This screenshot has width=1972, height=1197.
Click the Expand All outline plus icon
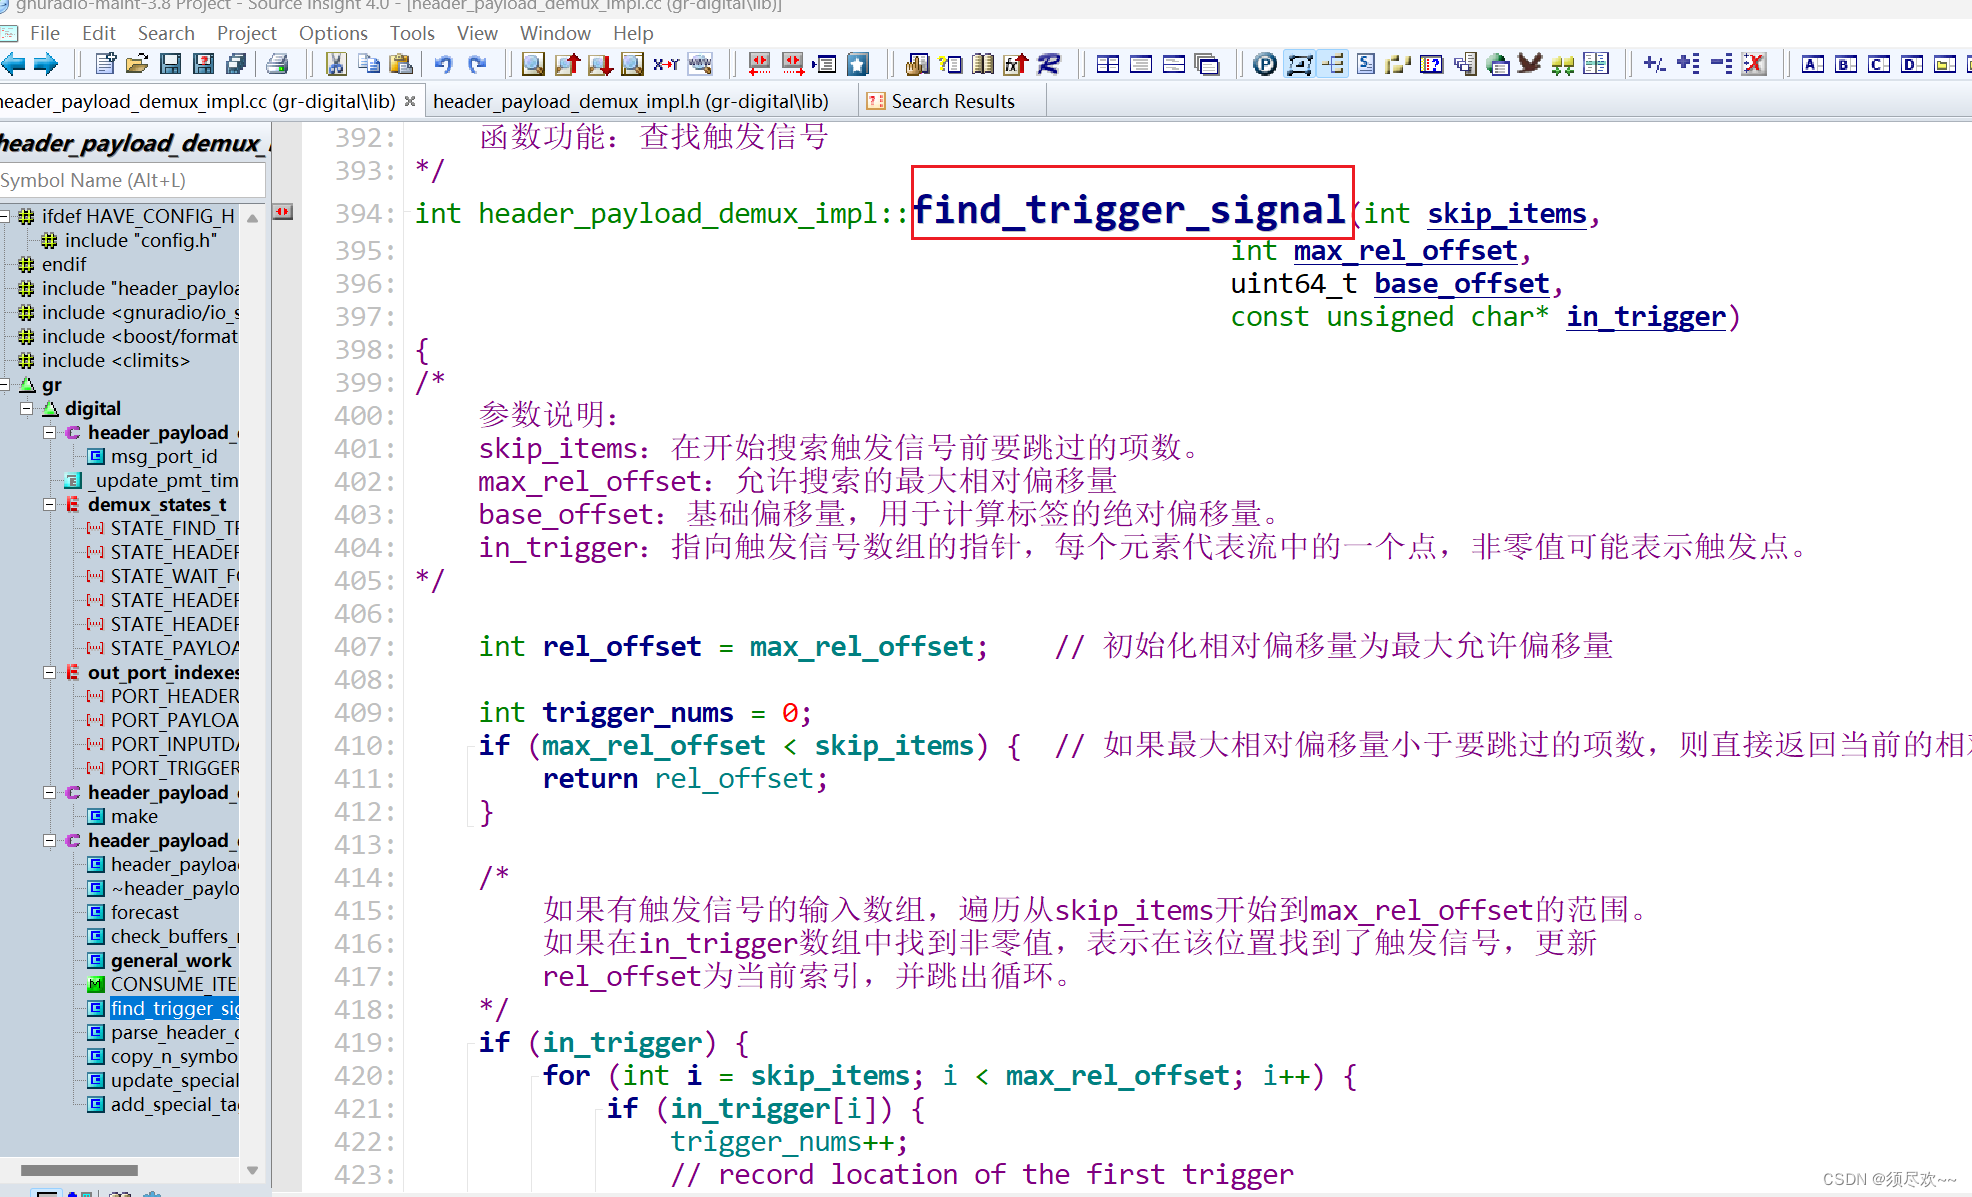tap(1688, 65)
